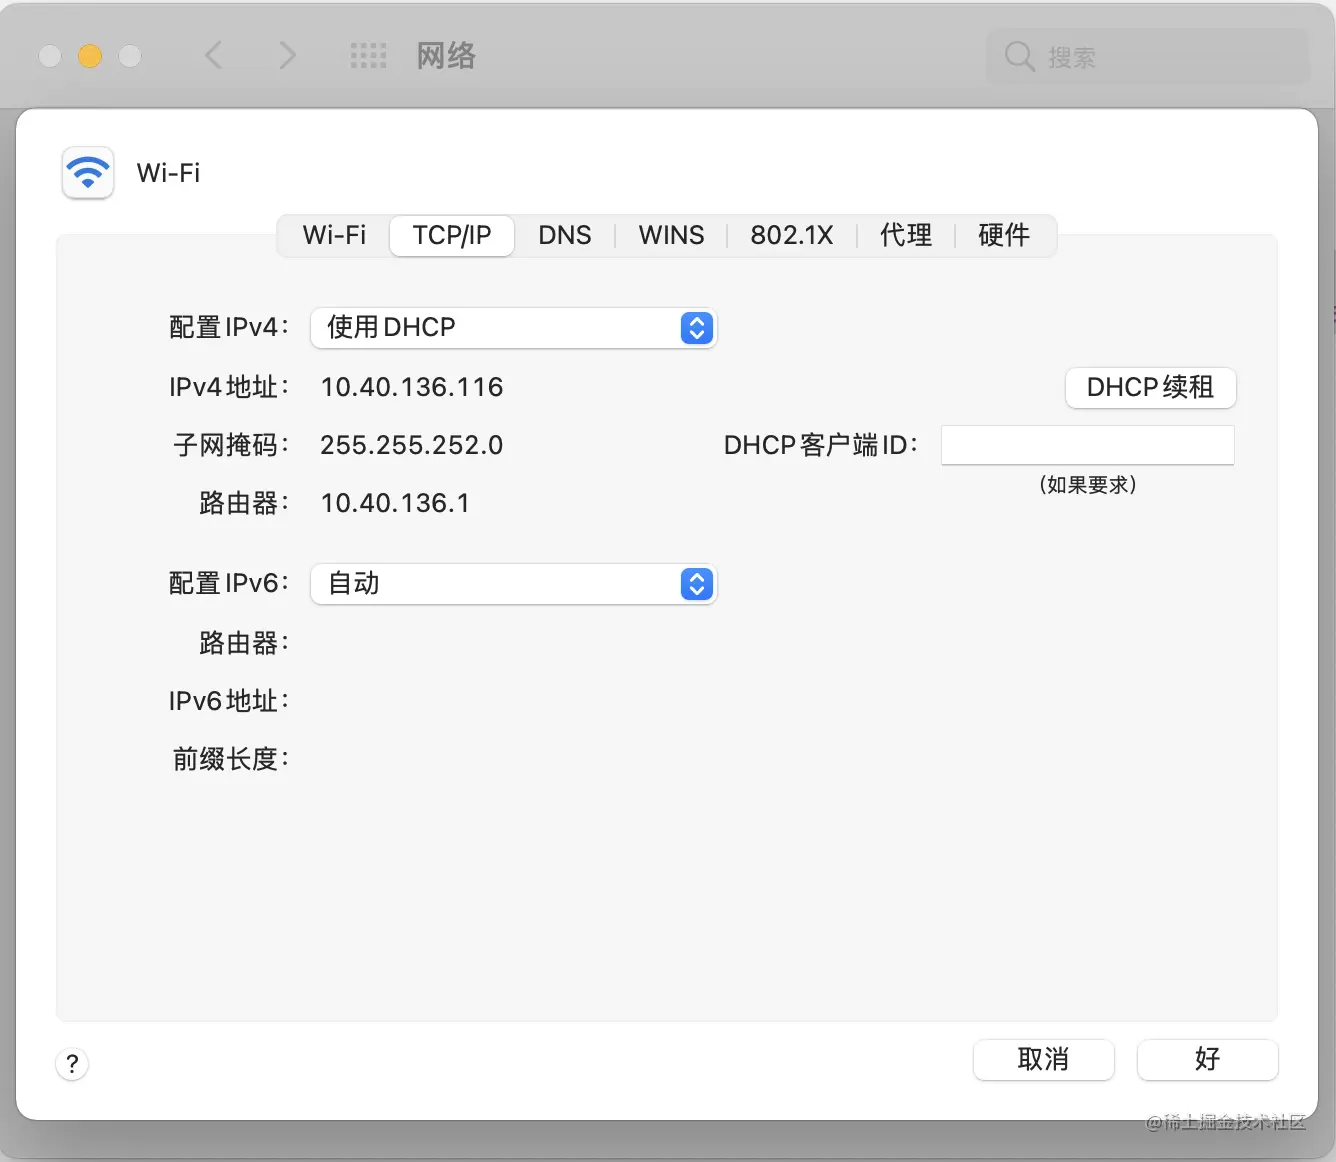
Task: Select router address 10.40.136.1
Action: [395, 504]
